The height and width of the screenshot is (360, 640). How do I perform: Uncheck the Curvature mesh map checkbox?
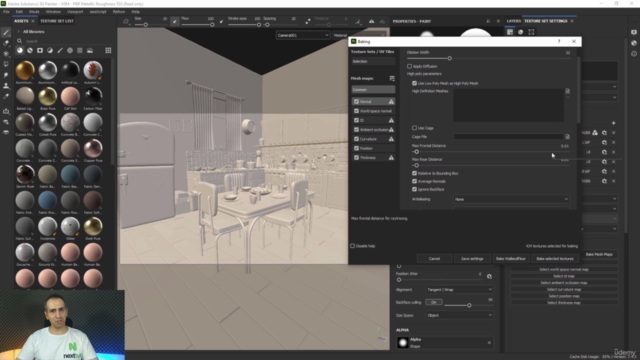click(356, 139)
